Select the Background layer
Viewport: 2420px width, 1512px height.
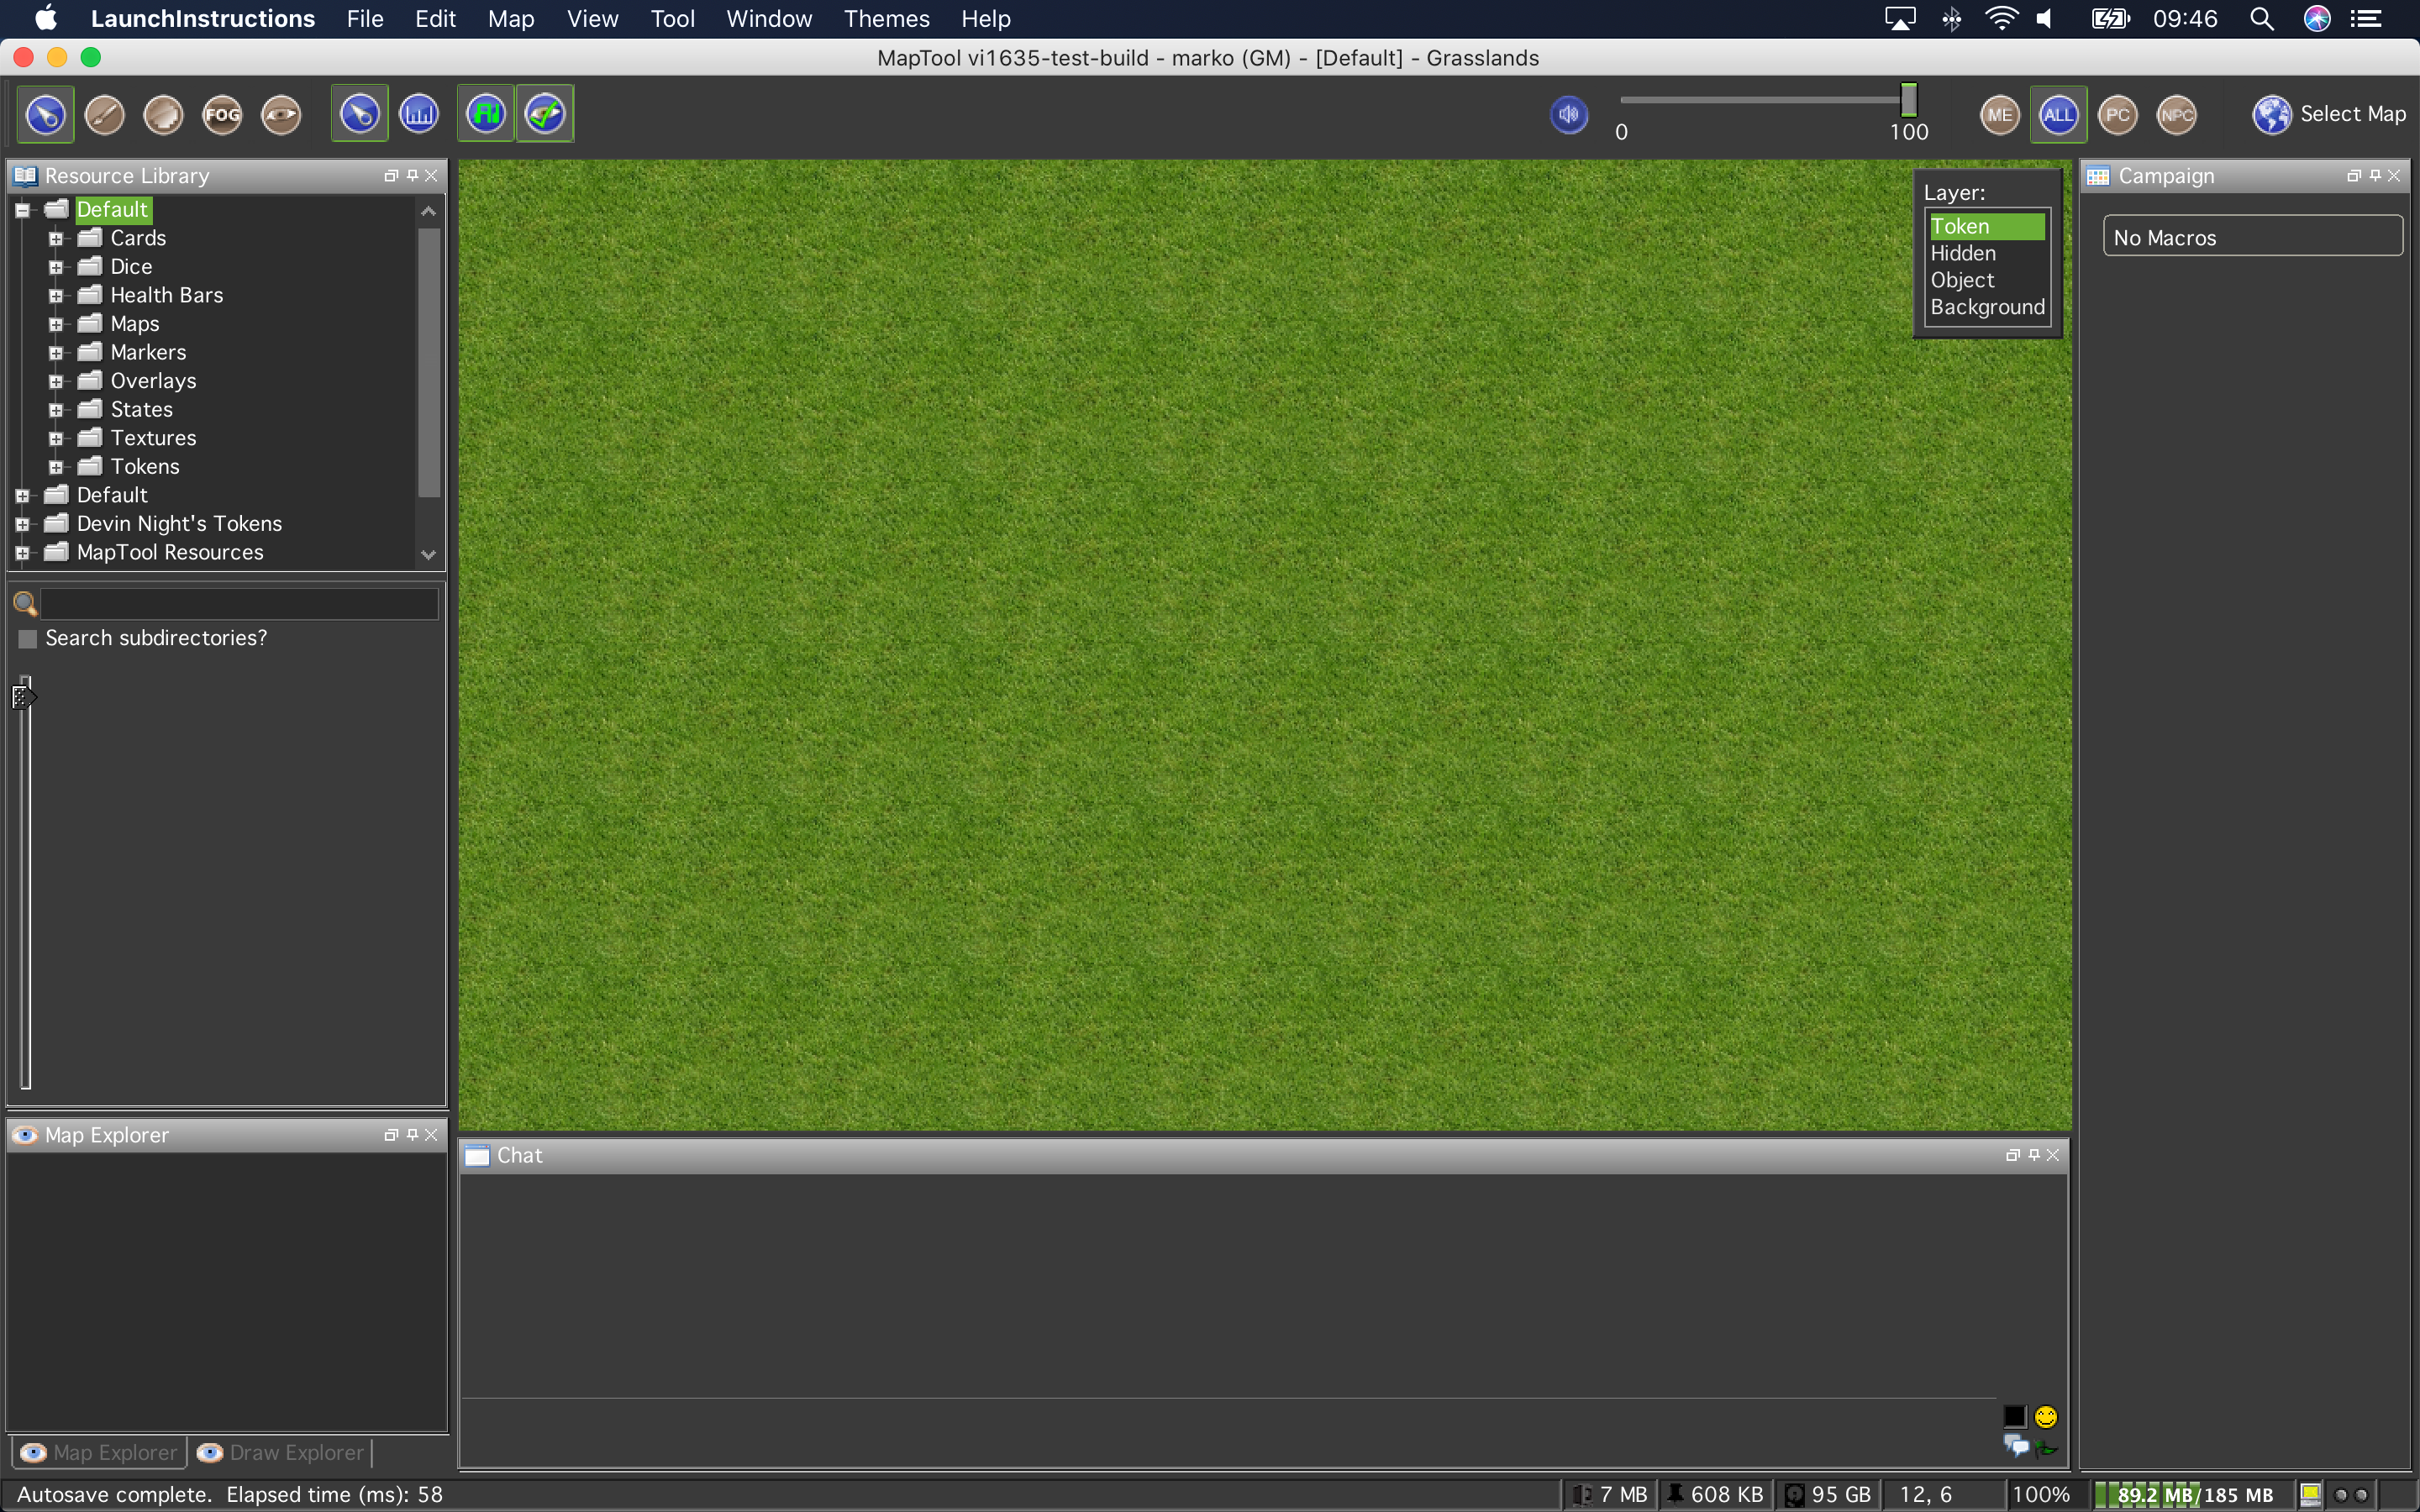tap(1987, 307)
